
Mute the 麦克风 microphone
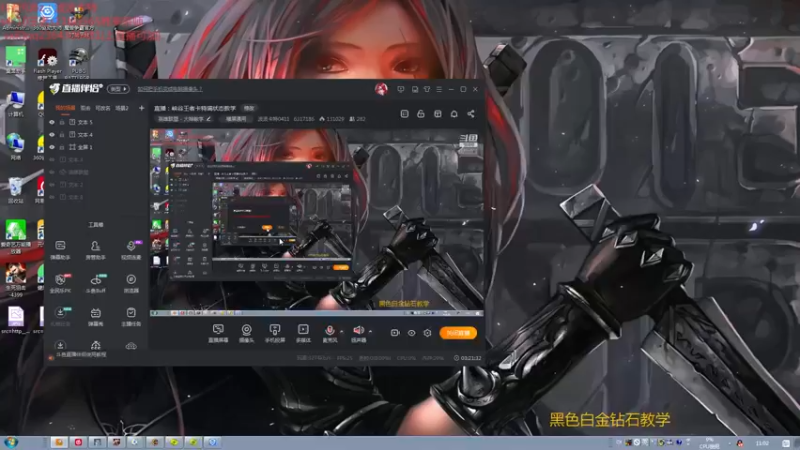[x=330, y=333]
